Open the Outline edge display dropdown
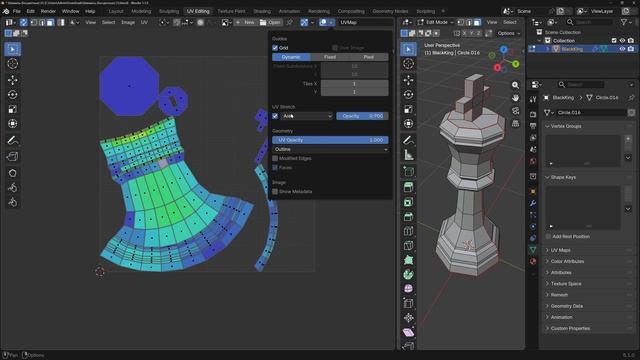 pos(330,149)
